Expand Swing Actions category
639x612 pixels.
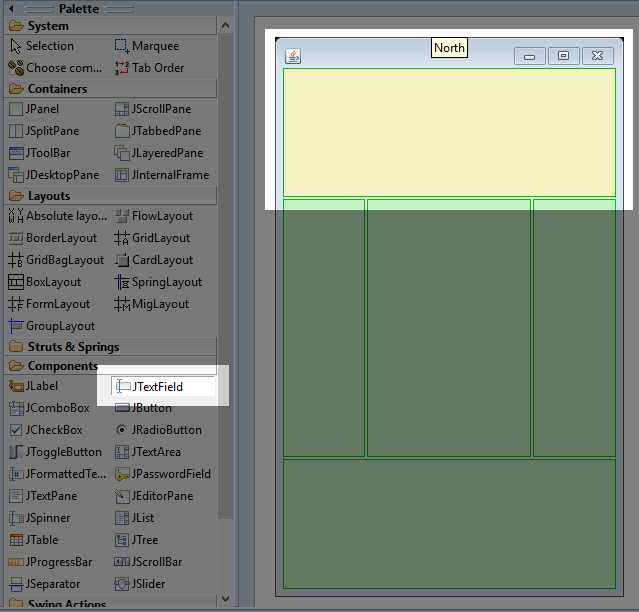coord(110,603)
